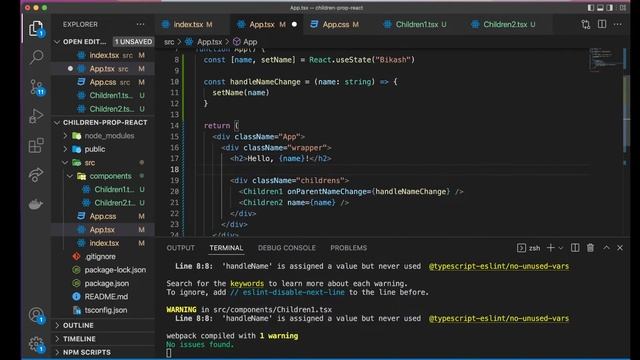
Task: Open the Docker view icon
Action: (36, 204)
